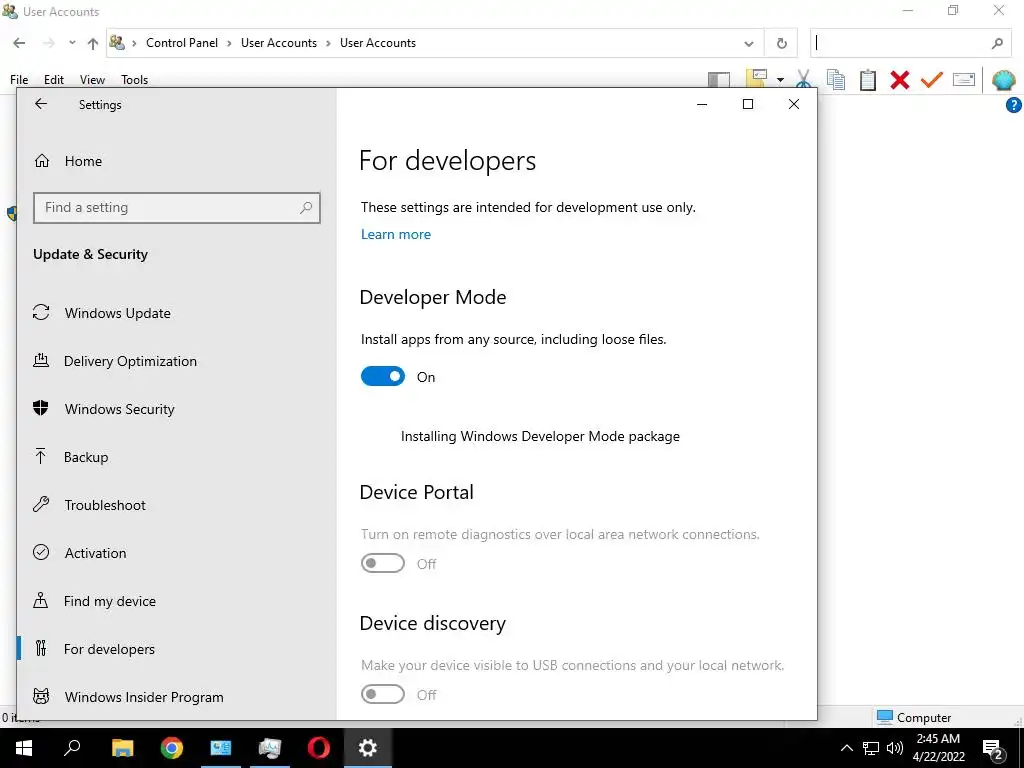This screenshot has height=768, width=1024.
Task: Open the Edit menu
Action: click(x=54, y=80)
